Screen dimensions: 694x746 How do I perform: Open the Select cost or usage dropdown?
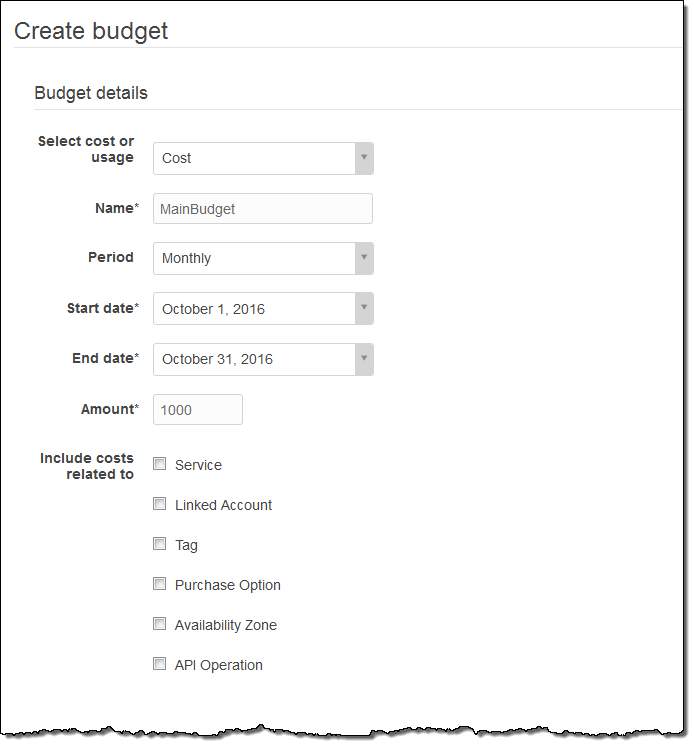(263, 158)
